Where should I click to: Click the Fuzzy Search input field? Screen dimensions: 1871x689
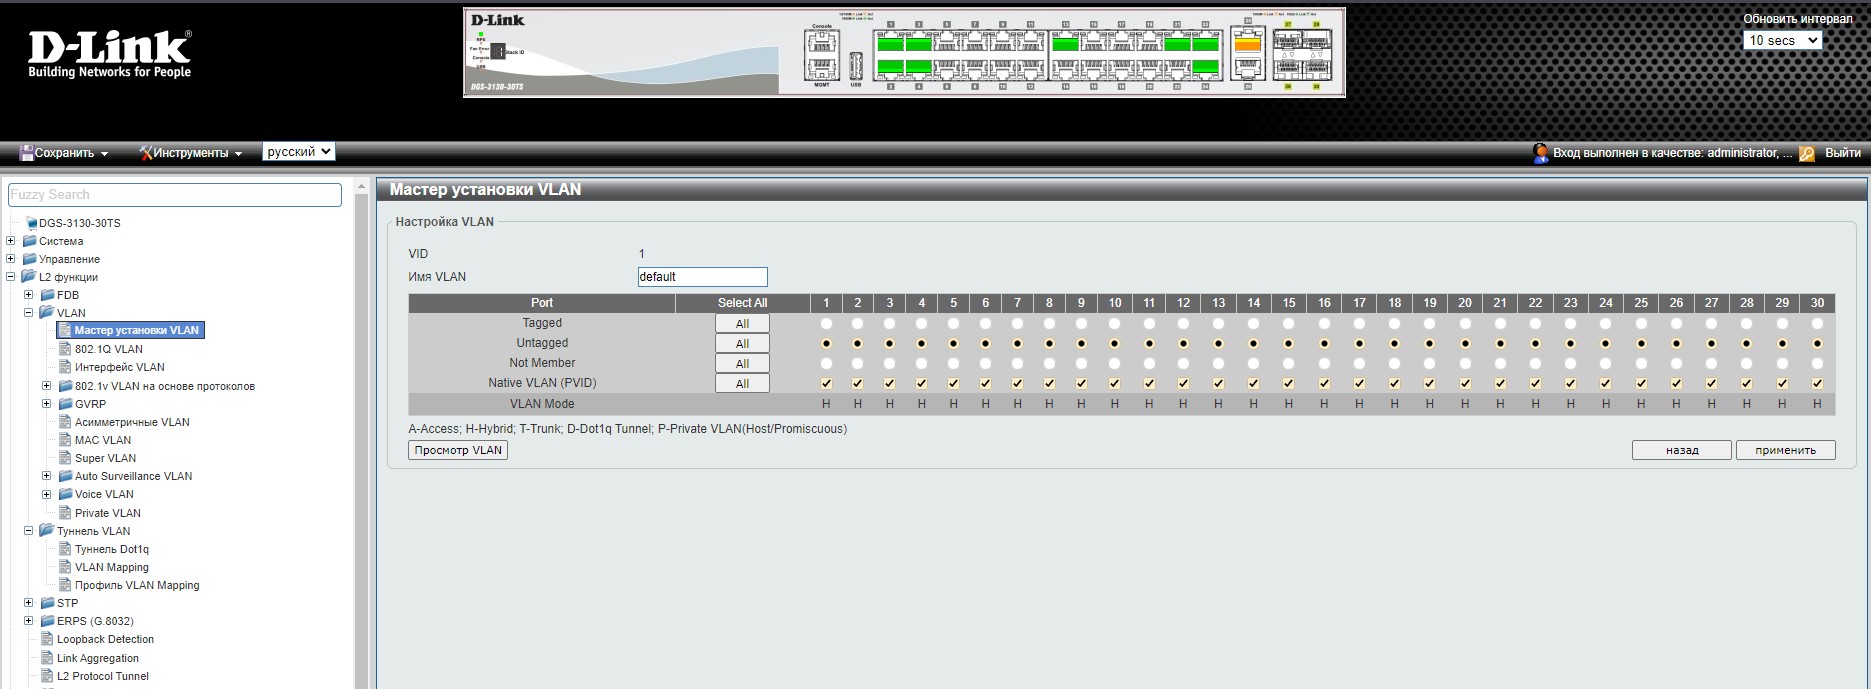tap(175, 195)
